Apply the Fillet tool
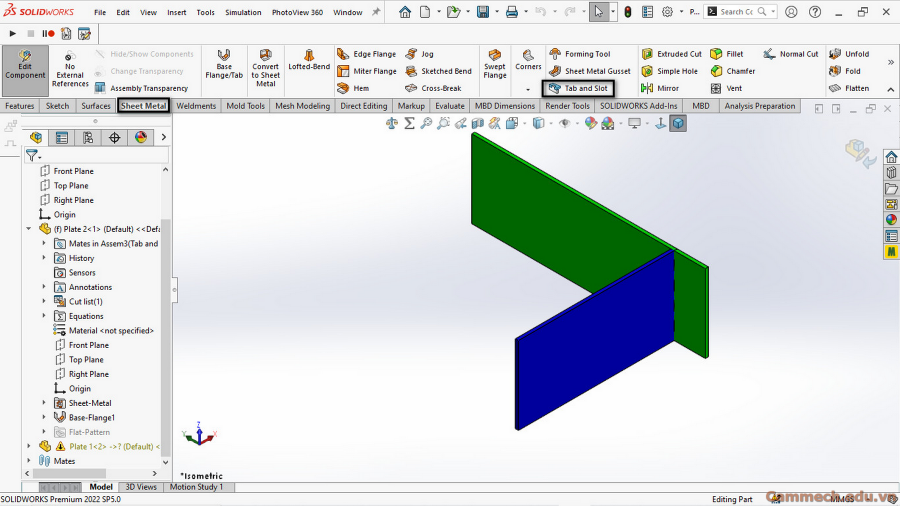Viewport: 900px width, 506px height. [727, 54]
